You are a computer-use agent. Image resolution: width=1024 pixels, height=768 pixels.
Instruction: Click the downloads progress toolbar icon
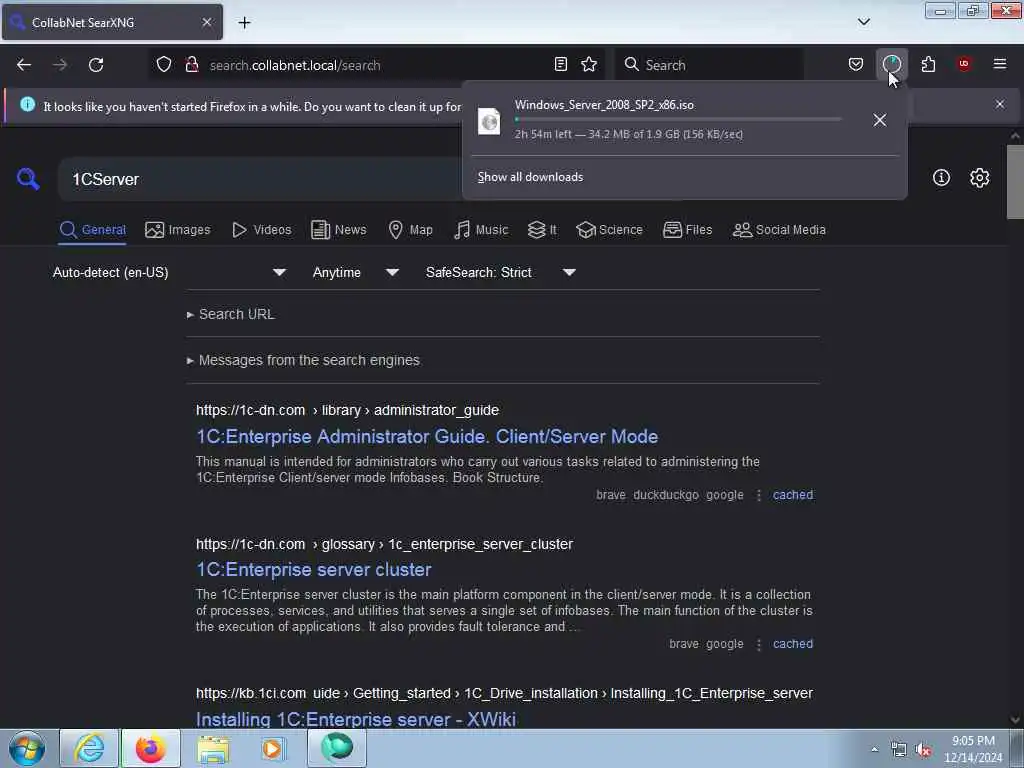click(x=891, y=64)
